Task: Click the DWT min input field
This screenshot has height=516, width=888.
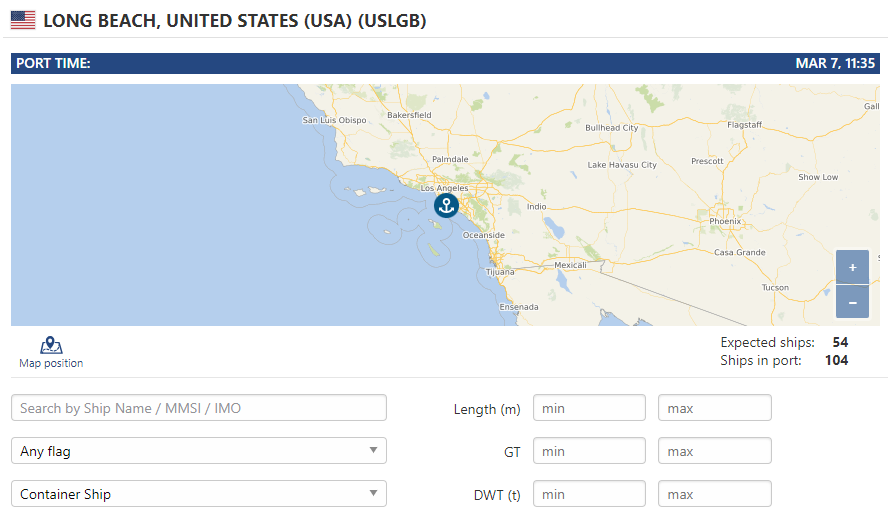Action: 589,494
